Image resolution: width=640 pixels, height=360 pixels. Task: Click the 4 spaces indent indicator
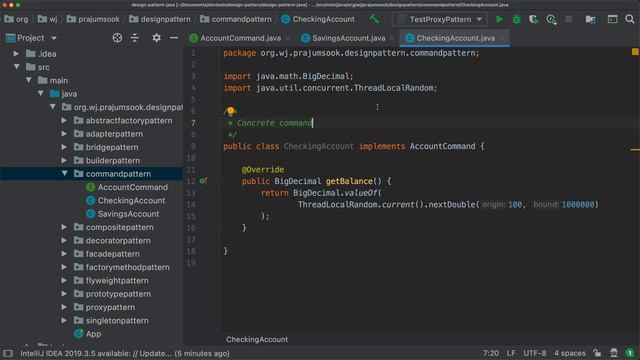point(570,353)
